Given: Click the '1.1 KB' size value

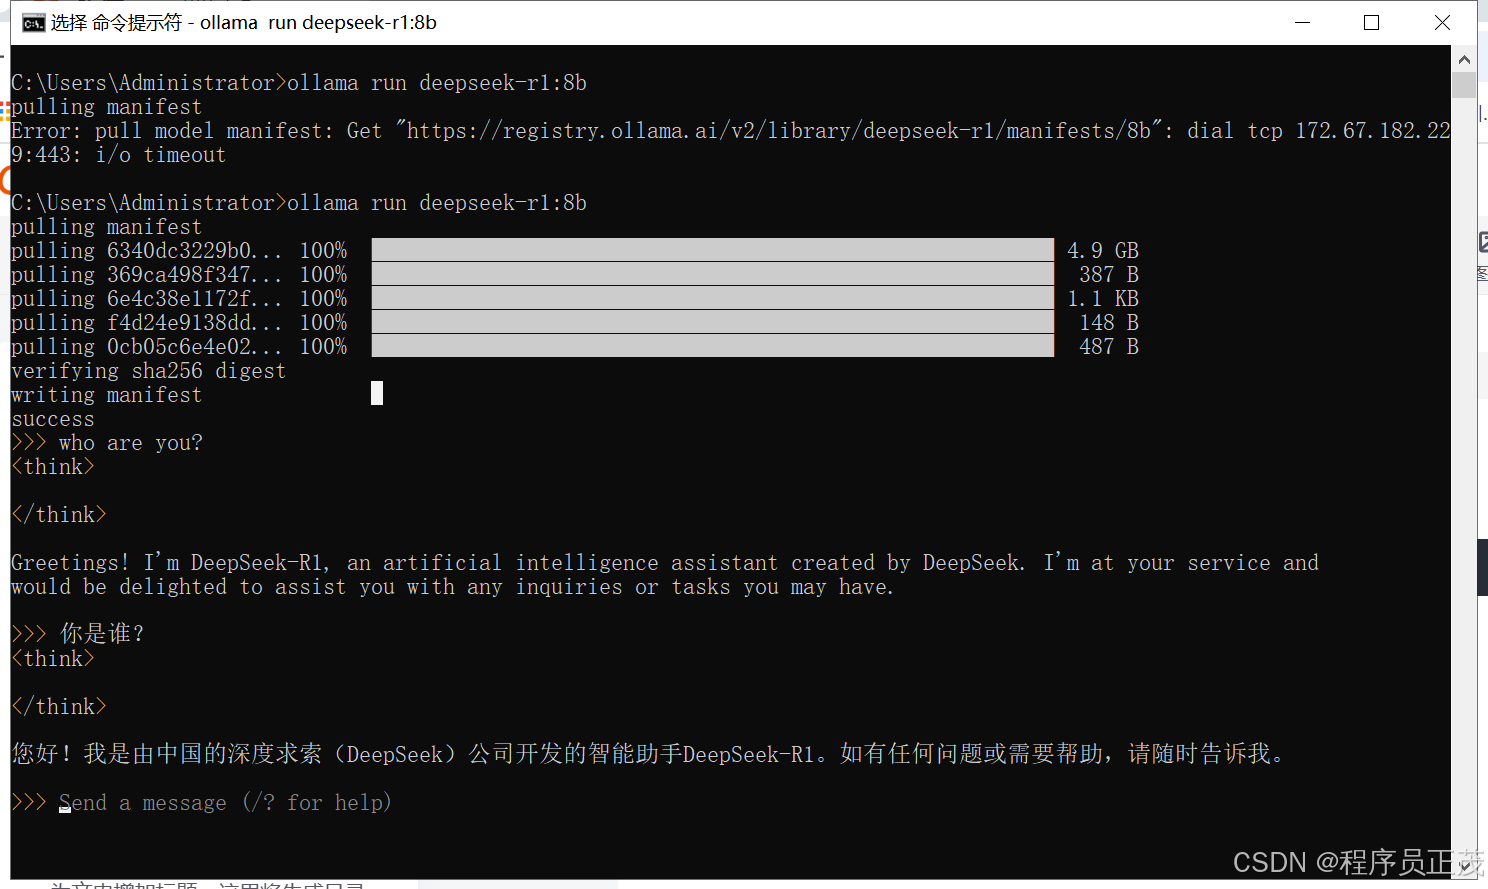Looking at the screenshot, I should (1103, 298).
